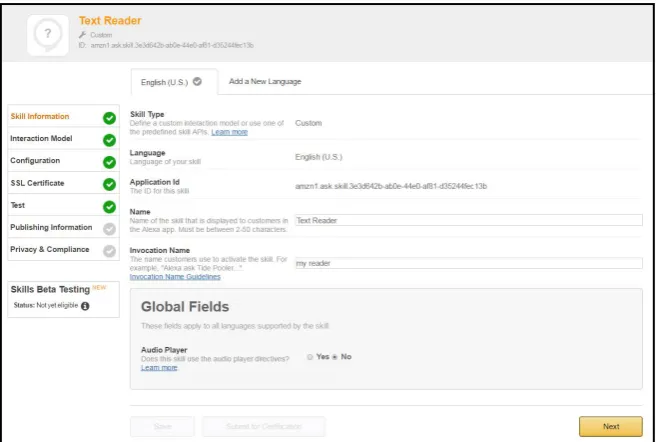Viewport: 657px width, 442px height.
Task: Click the Global Fields heading
Action: click(x=185, y=307)
